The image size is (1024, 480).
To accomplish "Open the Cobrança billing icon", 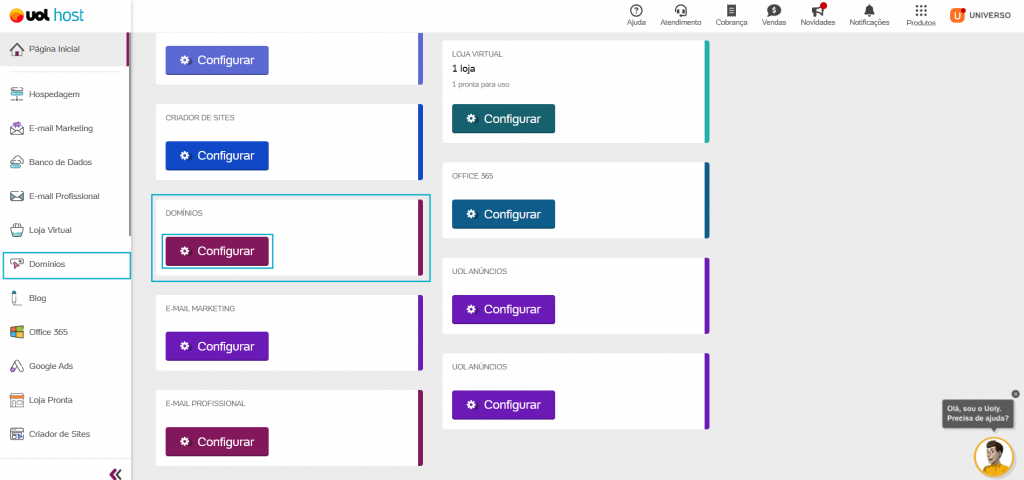I will click(731, 15).
